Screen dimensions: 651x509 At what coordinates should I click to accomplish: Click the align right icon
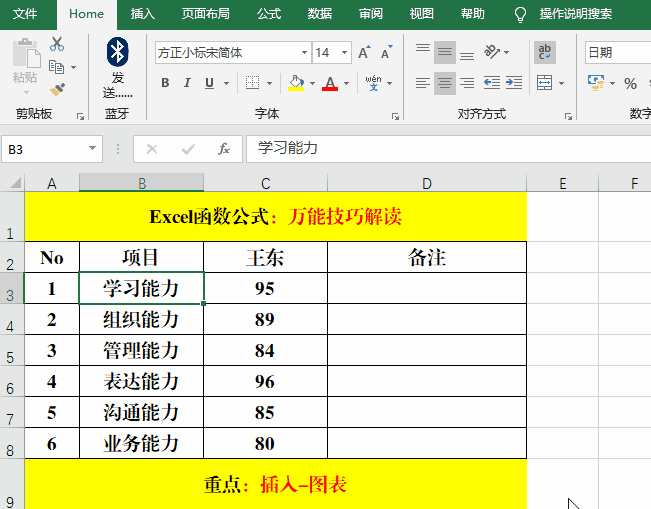[467, 83]
